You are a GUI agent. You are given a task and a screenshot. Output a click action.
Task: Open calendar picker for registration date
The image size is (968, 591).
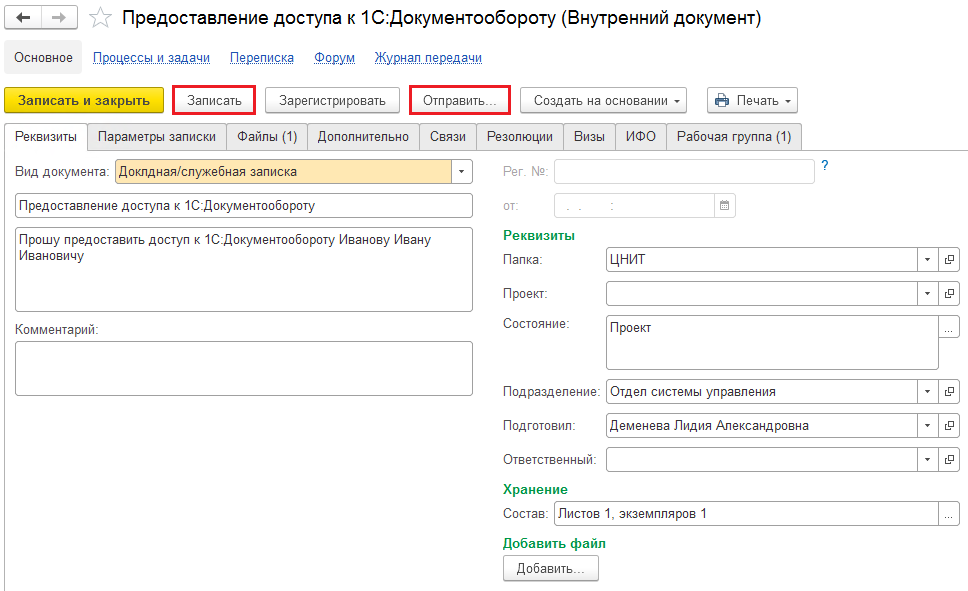tap(724, 206)
